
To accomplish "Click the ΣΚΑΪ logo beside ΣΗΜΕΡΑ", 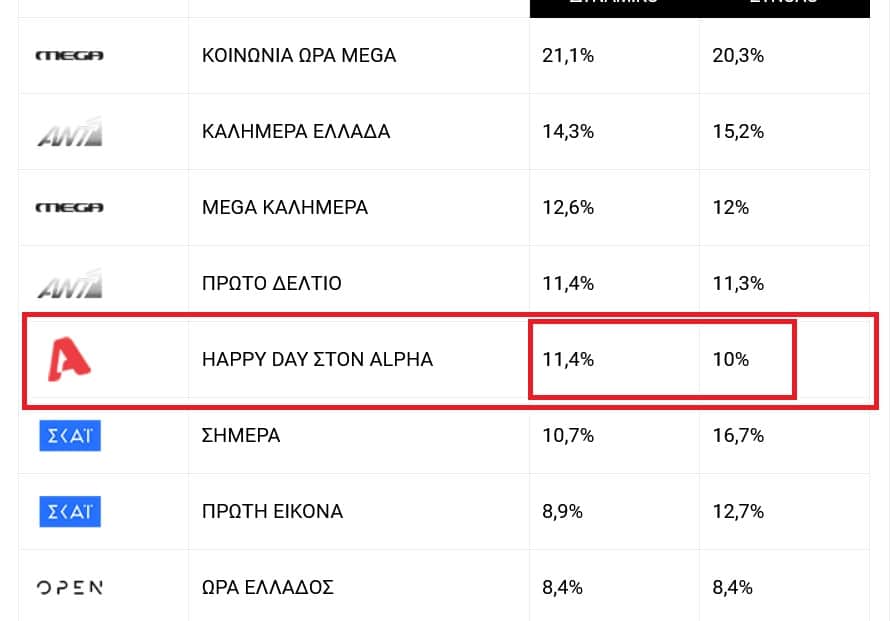I will tap(70, 435).
